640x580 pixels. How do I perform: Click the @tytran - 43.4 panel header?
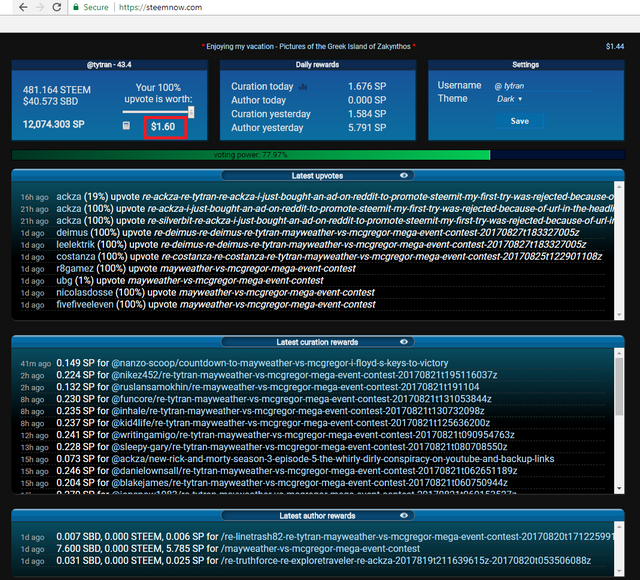(109, 64)
